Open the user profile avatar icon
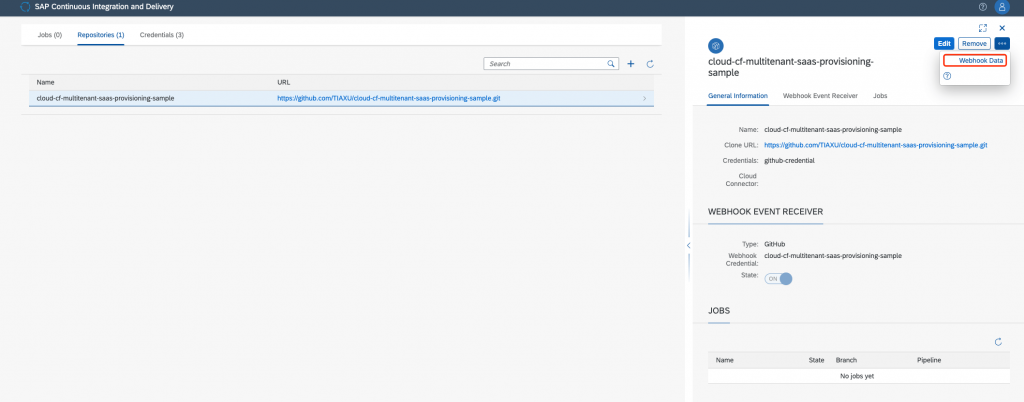Screen dimensions: 1024x402 click(1001, 7)
